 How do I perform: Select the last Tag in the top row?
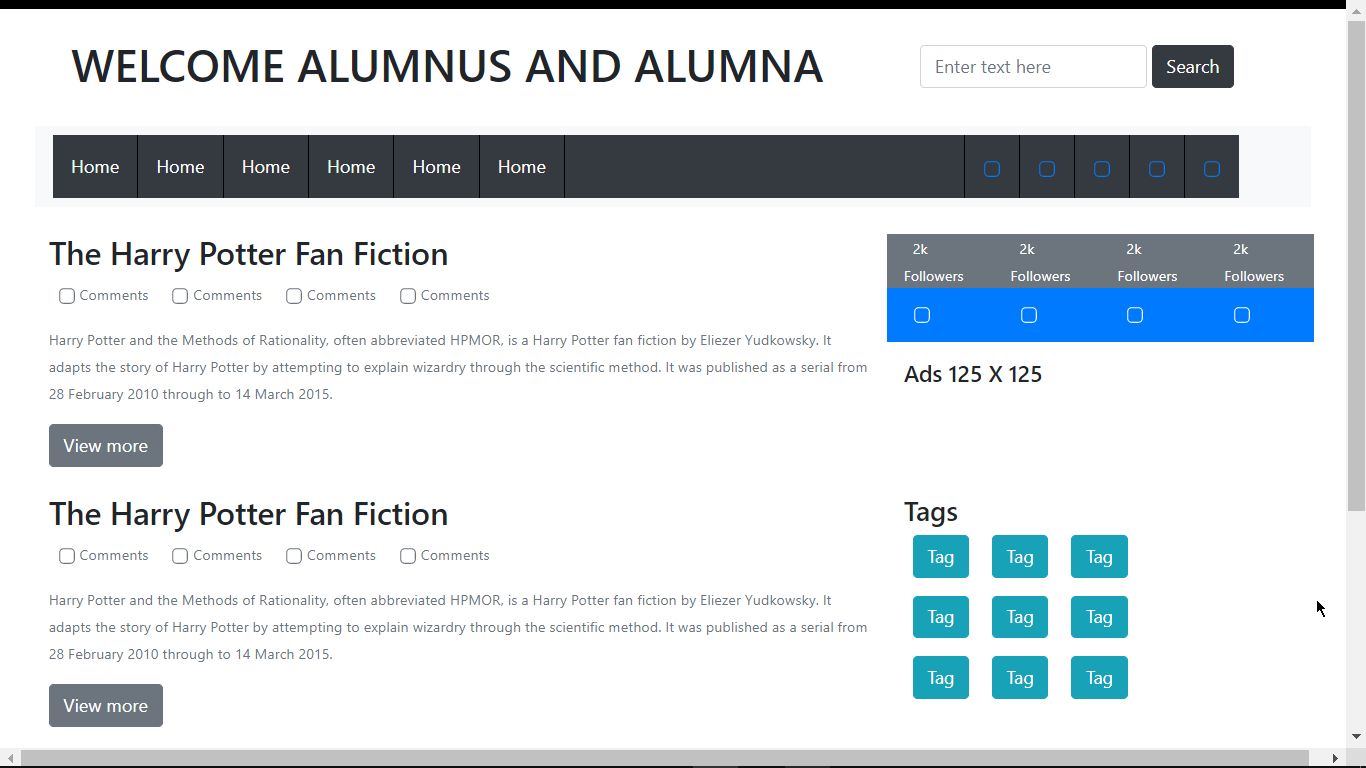1099,557
